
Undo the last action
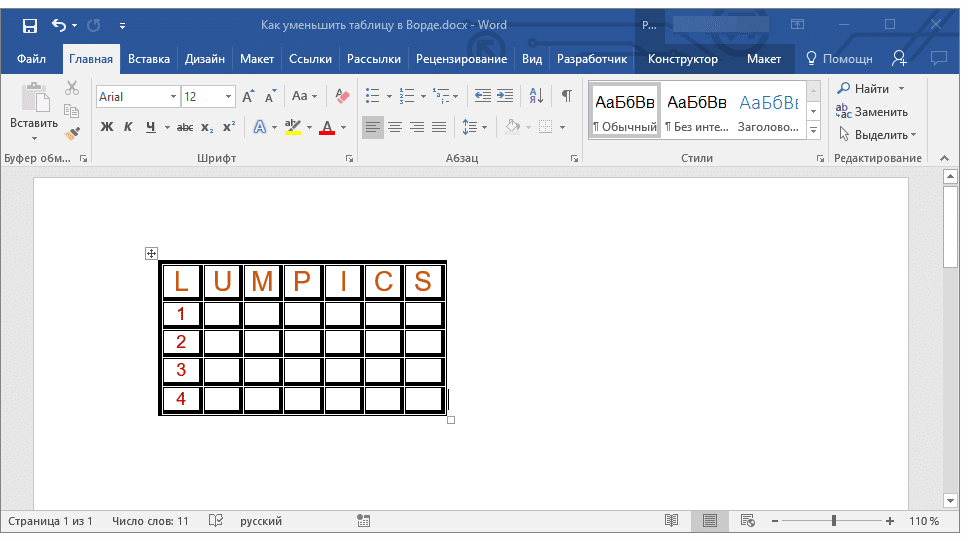click(59, 25)
